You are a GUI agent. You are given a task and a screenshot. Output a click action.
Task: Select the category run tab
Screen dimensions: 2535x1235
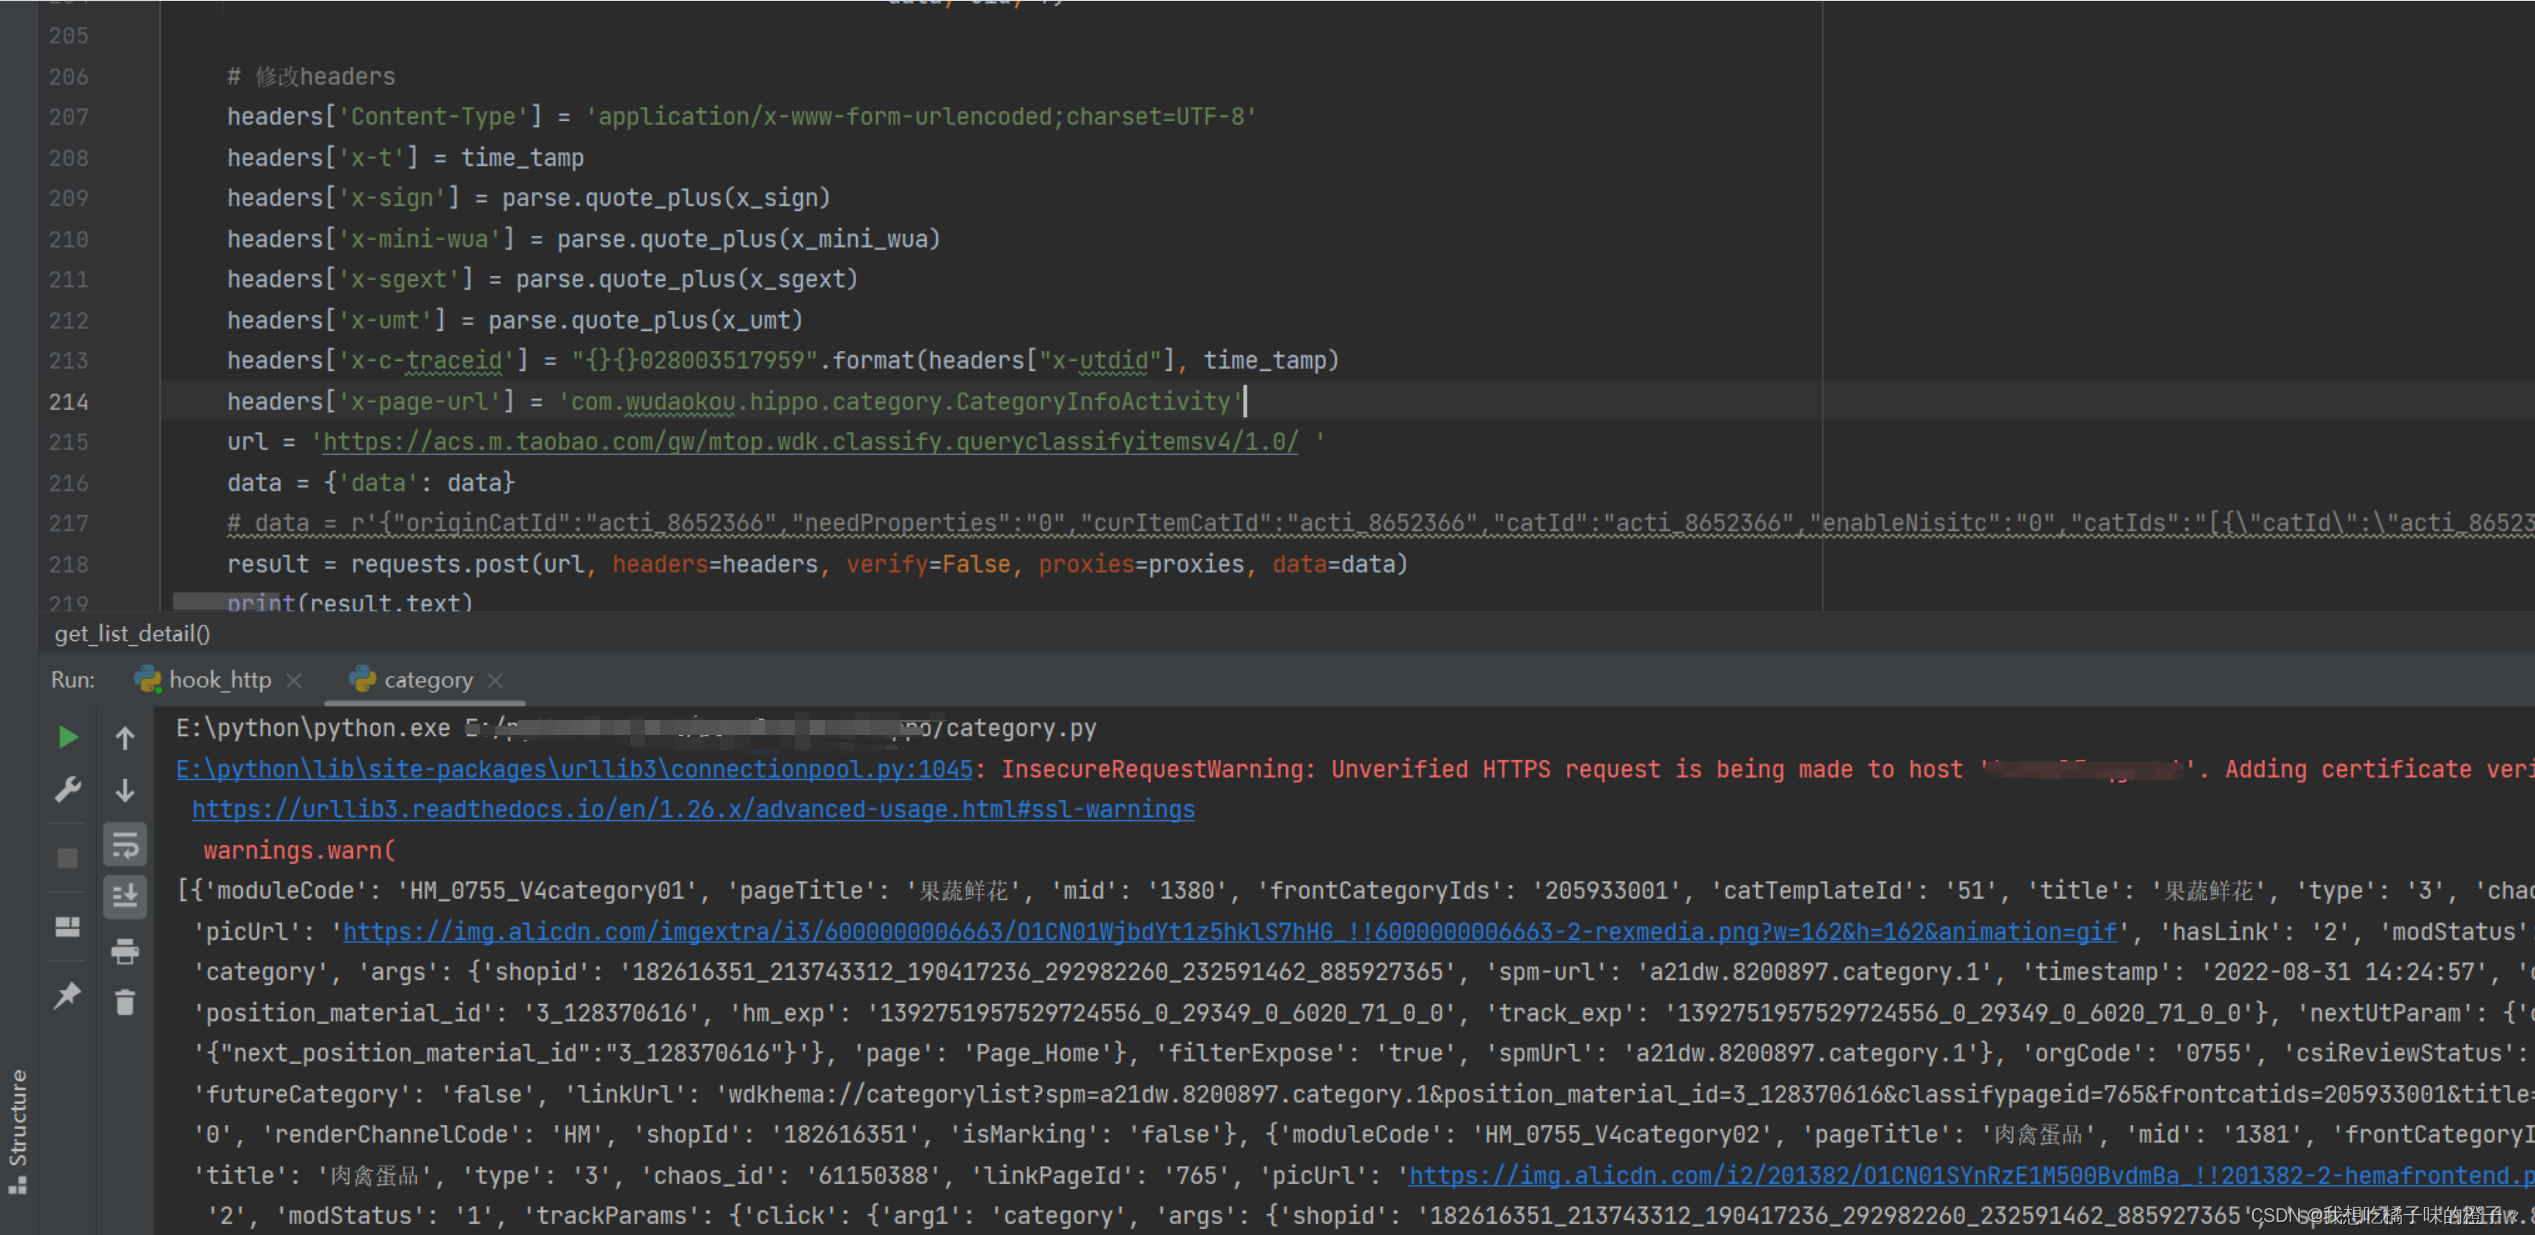427,680
